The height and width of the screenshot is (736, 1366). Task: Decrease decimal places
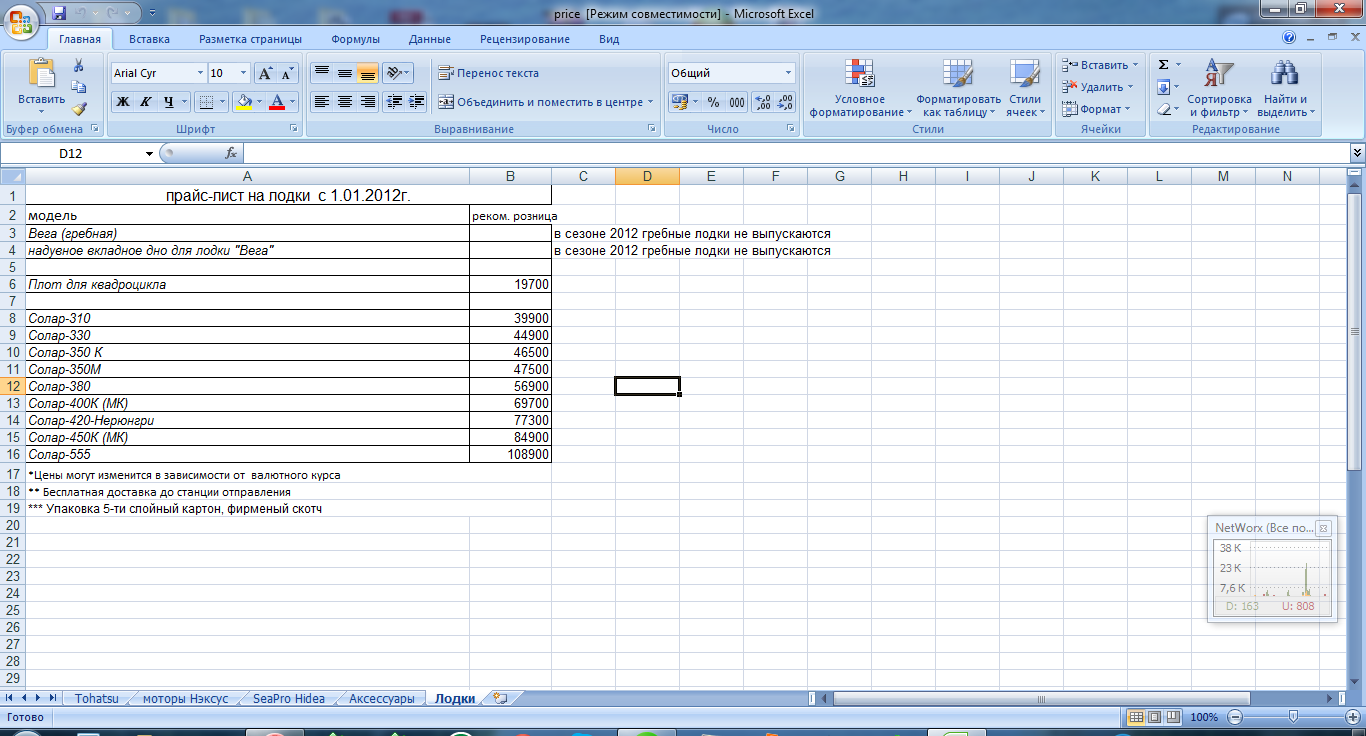pyautogui.click(x=785, y=101)
